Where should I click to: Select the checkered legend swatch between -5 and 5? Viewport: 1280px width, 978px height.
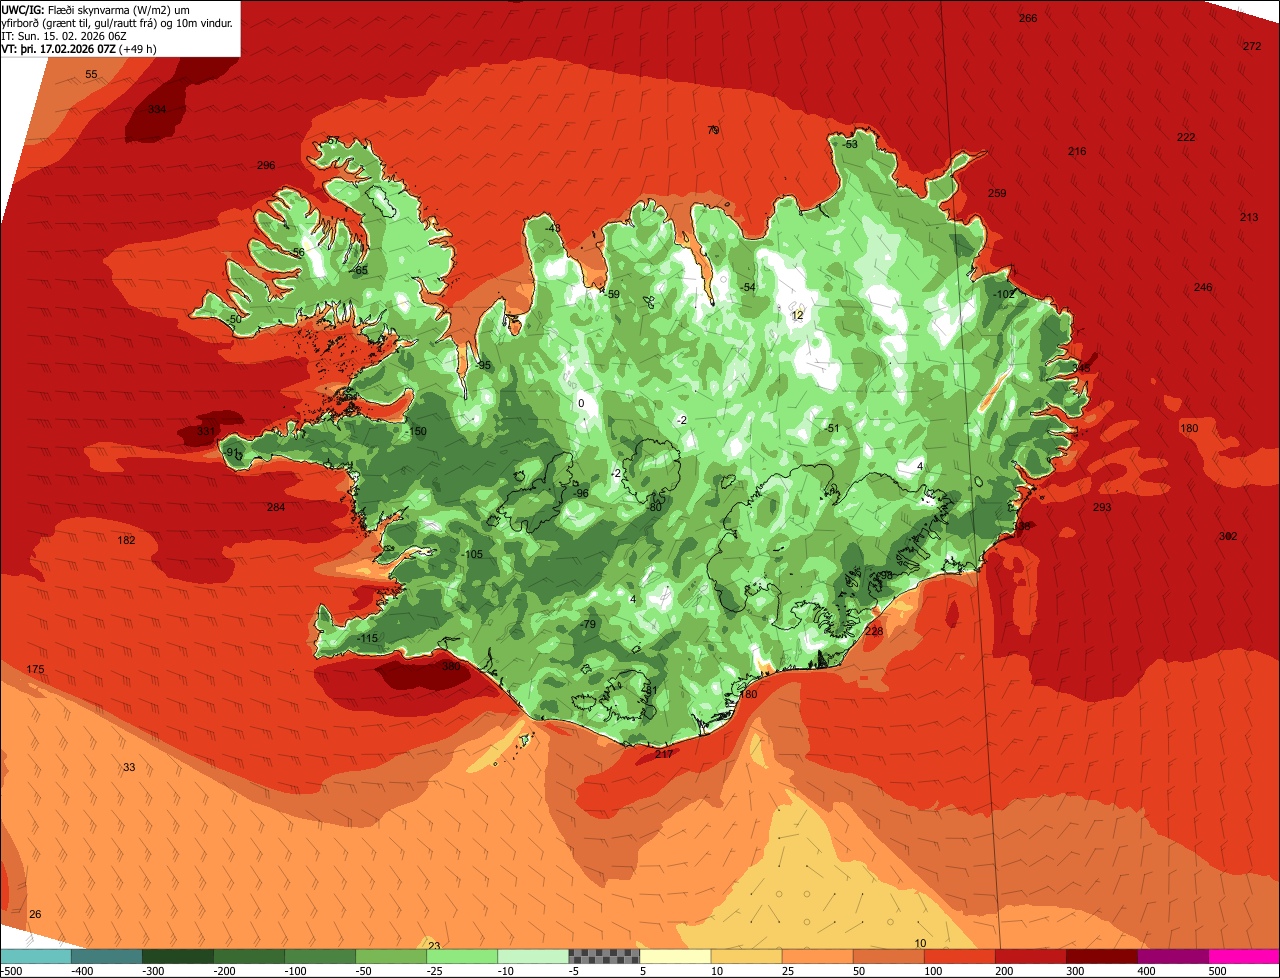point(604,957)
